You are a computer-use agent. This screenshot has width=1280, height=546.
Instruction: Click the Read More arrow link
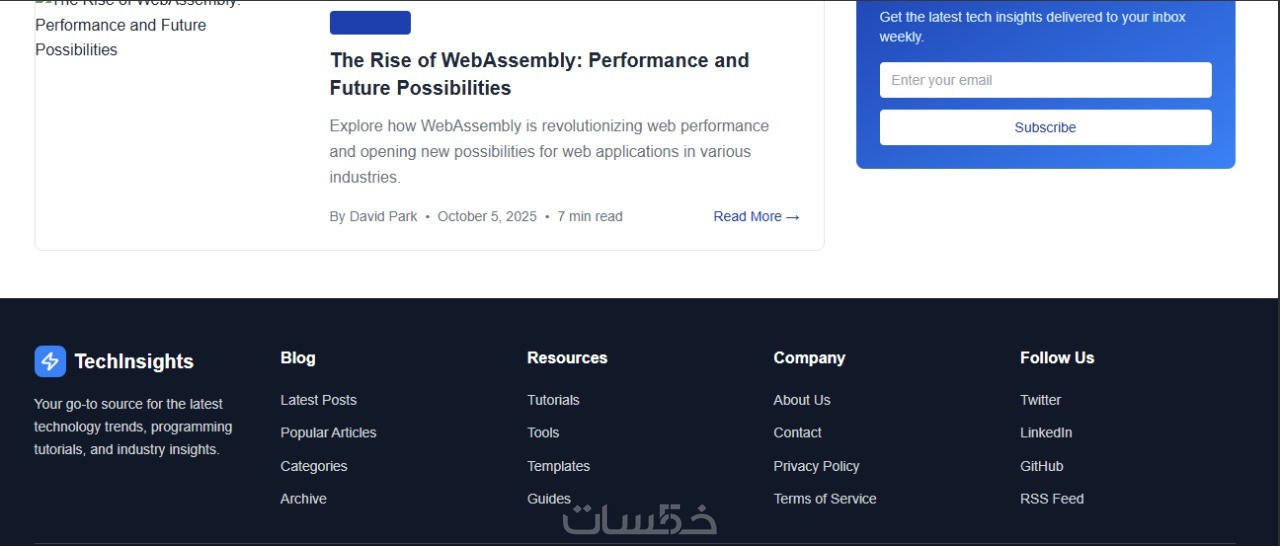click(756, 216)
